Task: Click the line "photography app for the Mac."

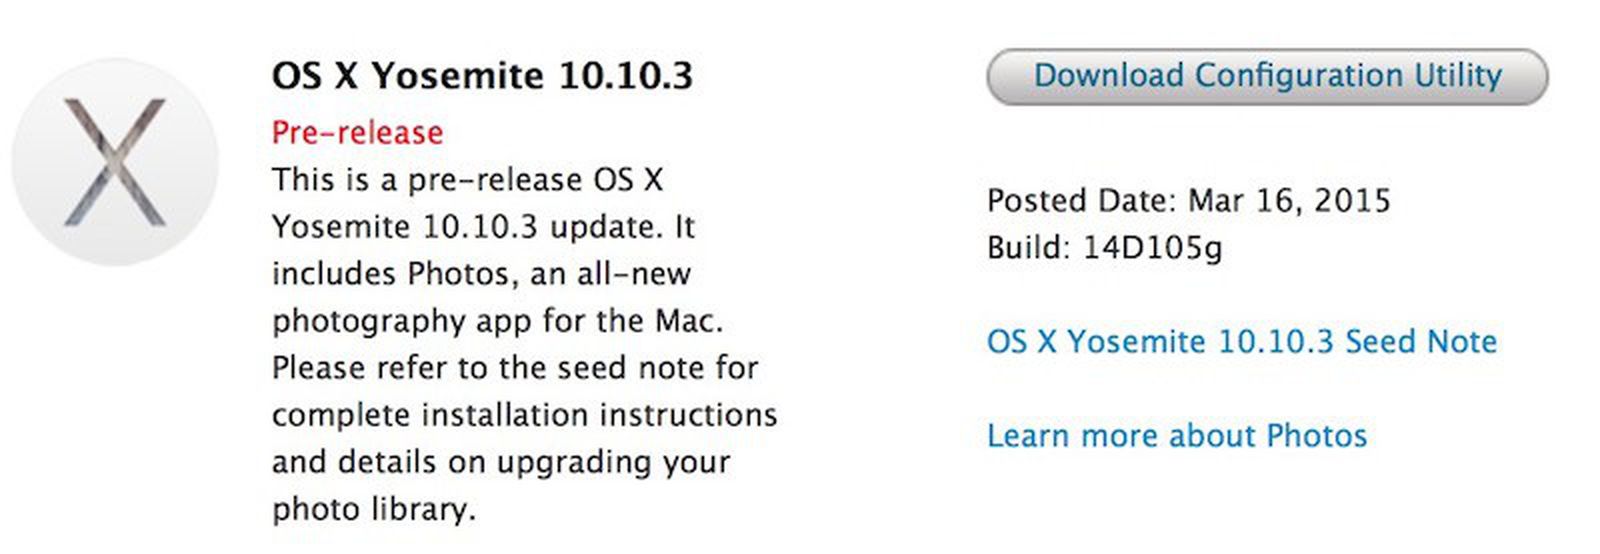Action: pos(497,321)
